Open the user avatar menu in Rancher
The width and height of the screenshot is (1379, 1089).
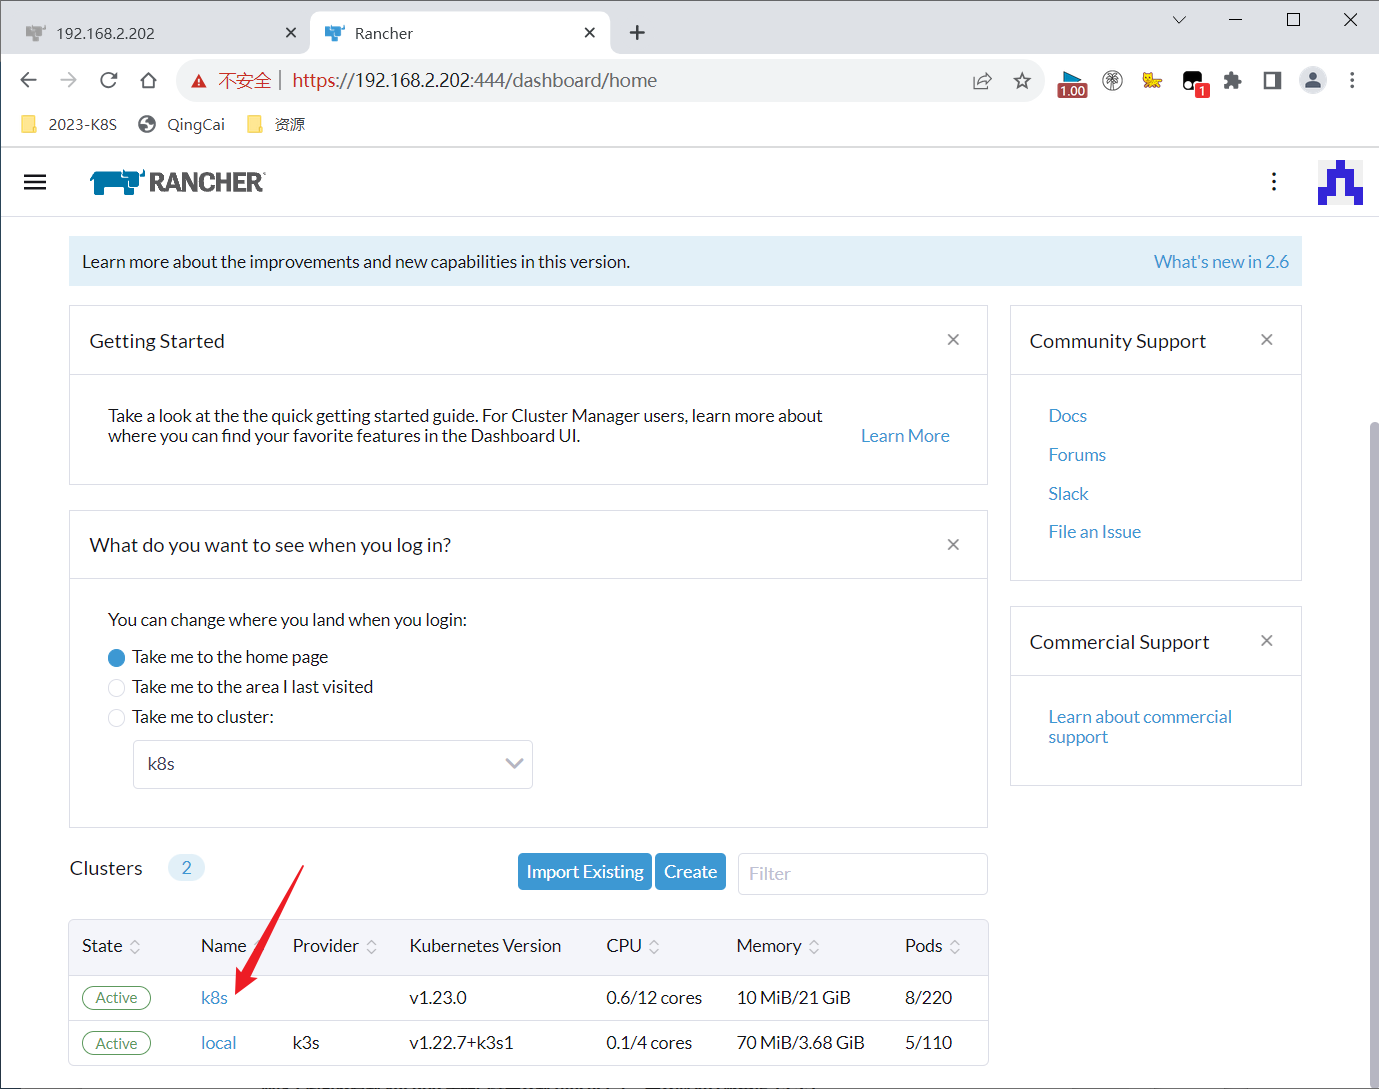click(x=1339, y=182)
